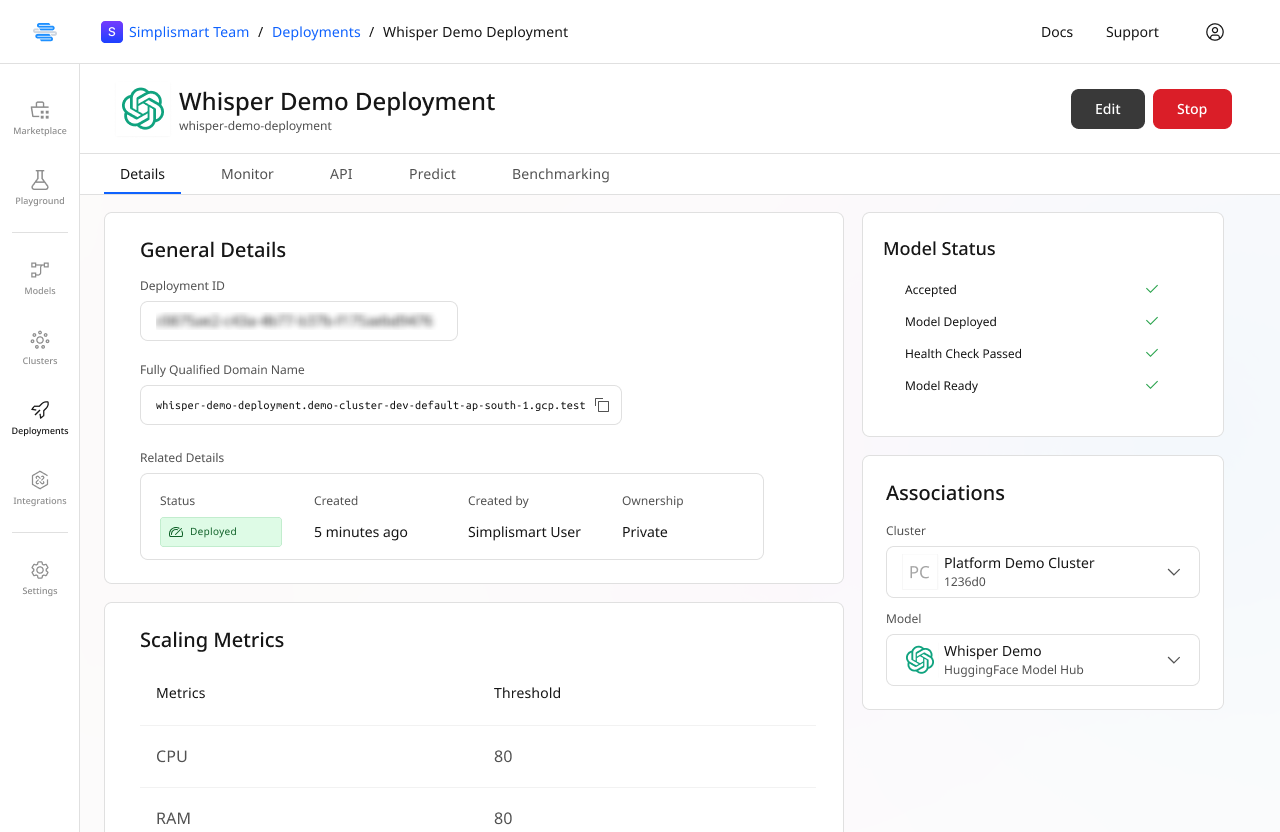Click the 'Health Check Passed' label
1280x832 pixels.
pyautogui.click(x=963, y=353)
